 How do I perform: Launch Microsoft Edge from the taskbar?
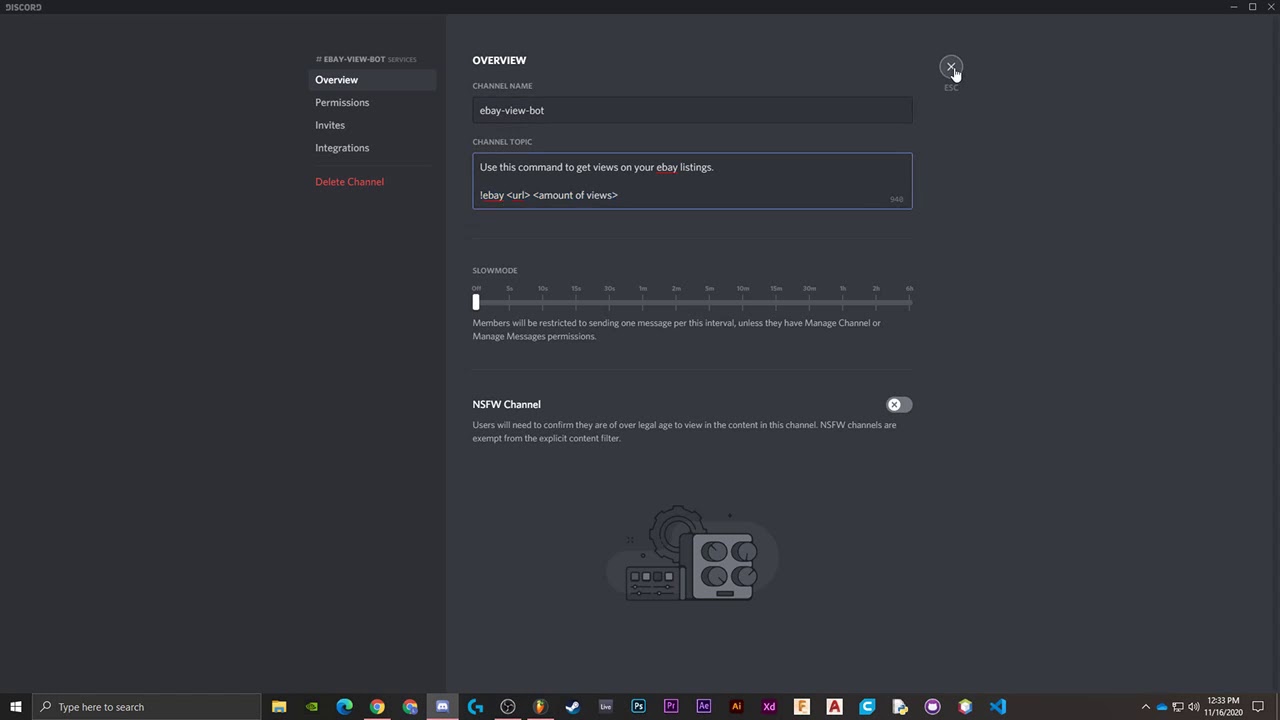click(x=345, y=707)
